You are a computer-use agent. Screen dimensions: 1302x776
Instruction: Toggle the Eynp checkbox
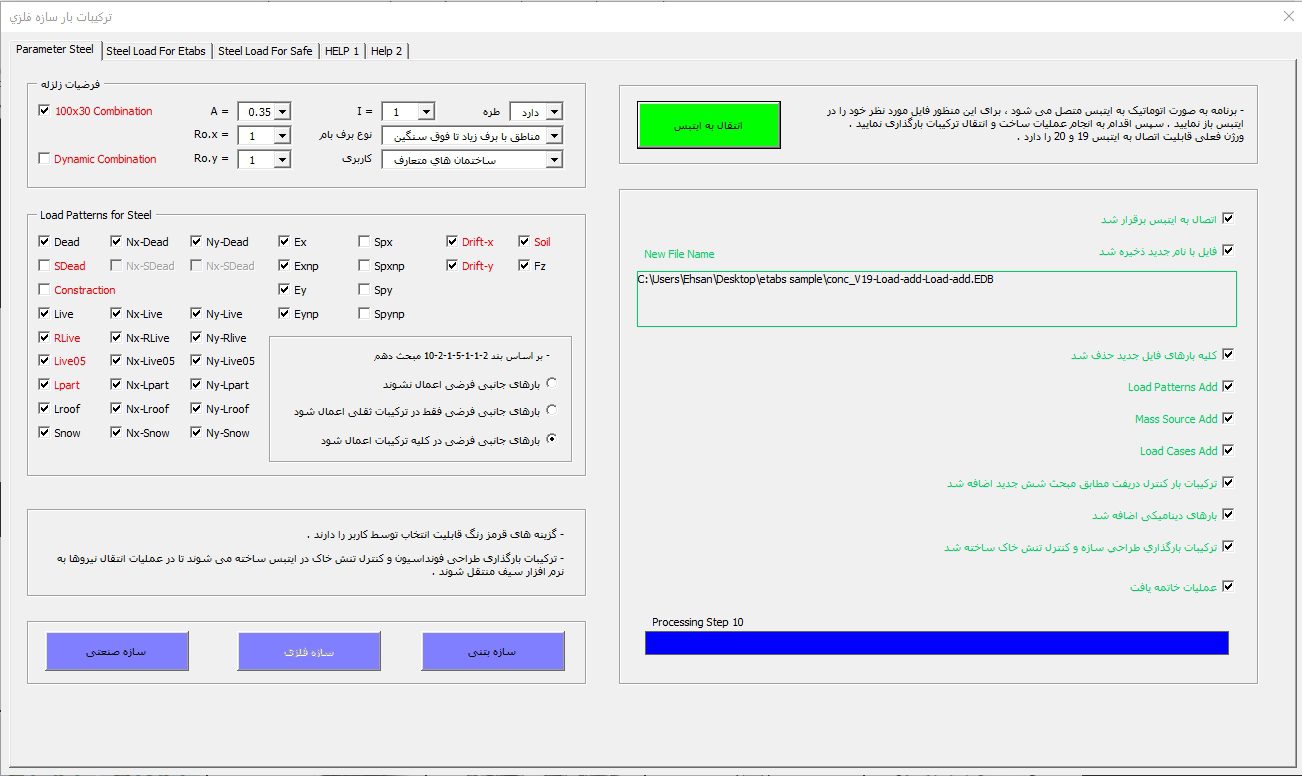[285, 314]
